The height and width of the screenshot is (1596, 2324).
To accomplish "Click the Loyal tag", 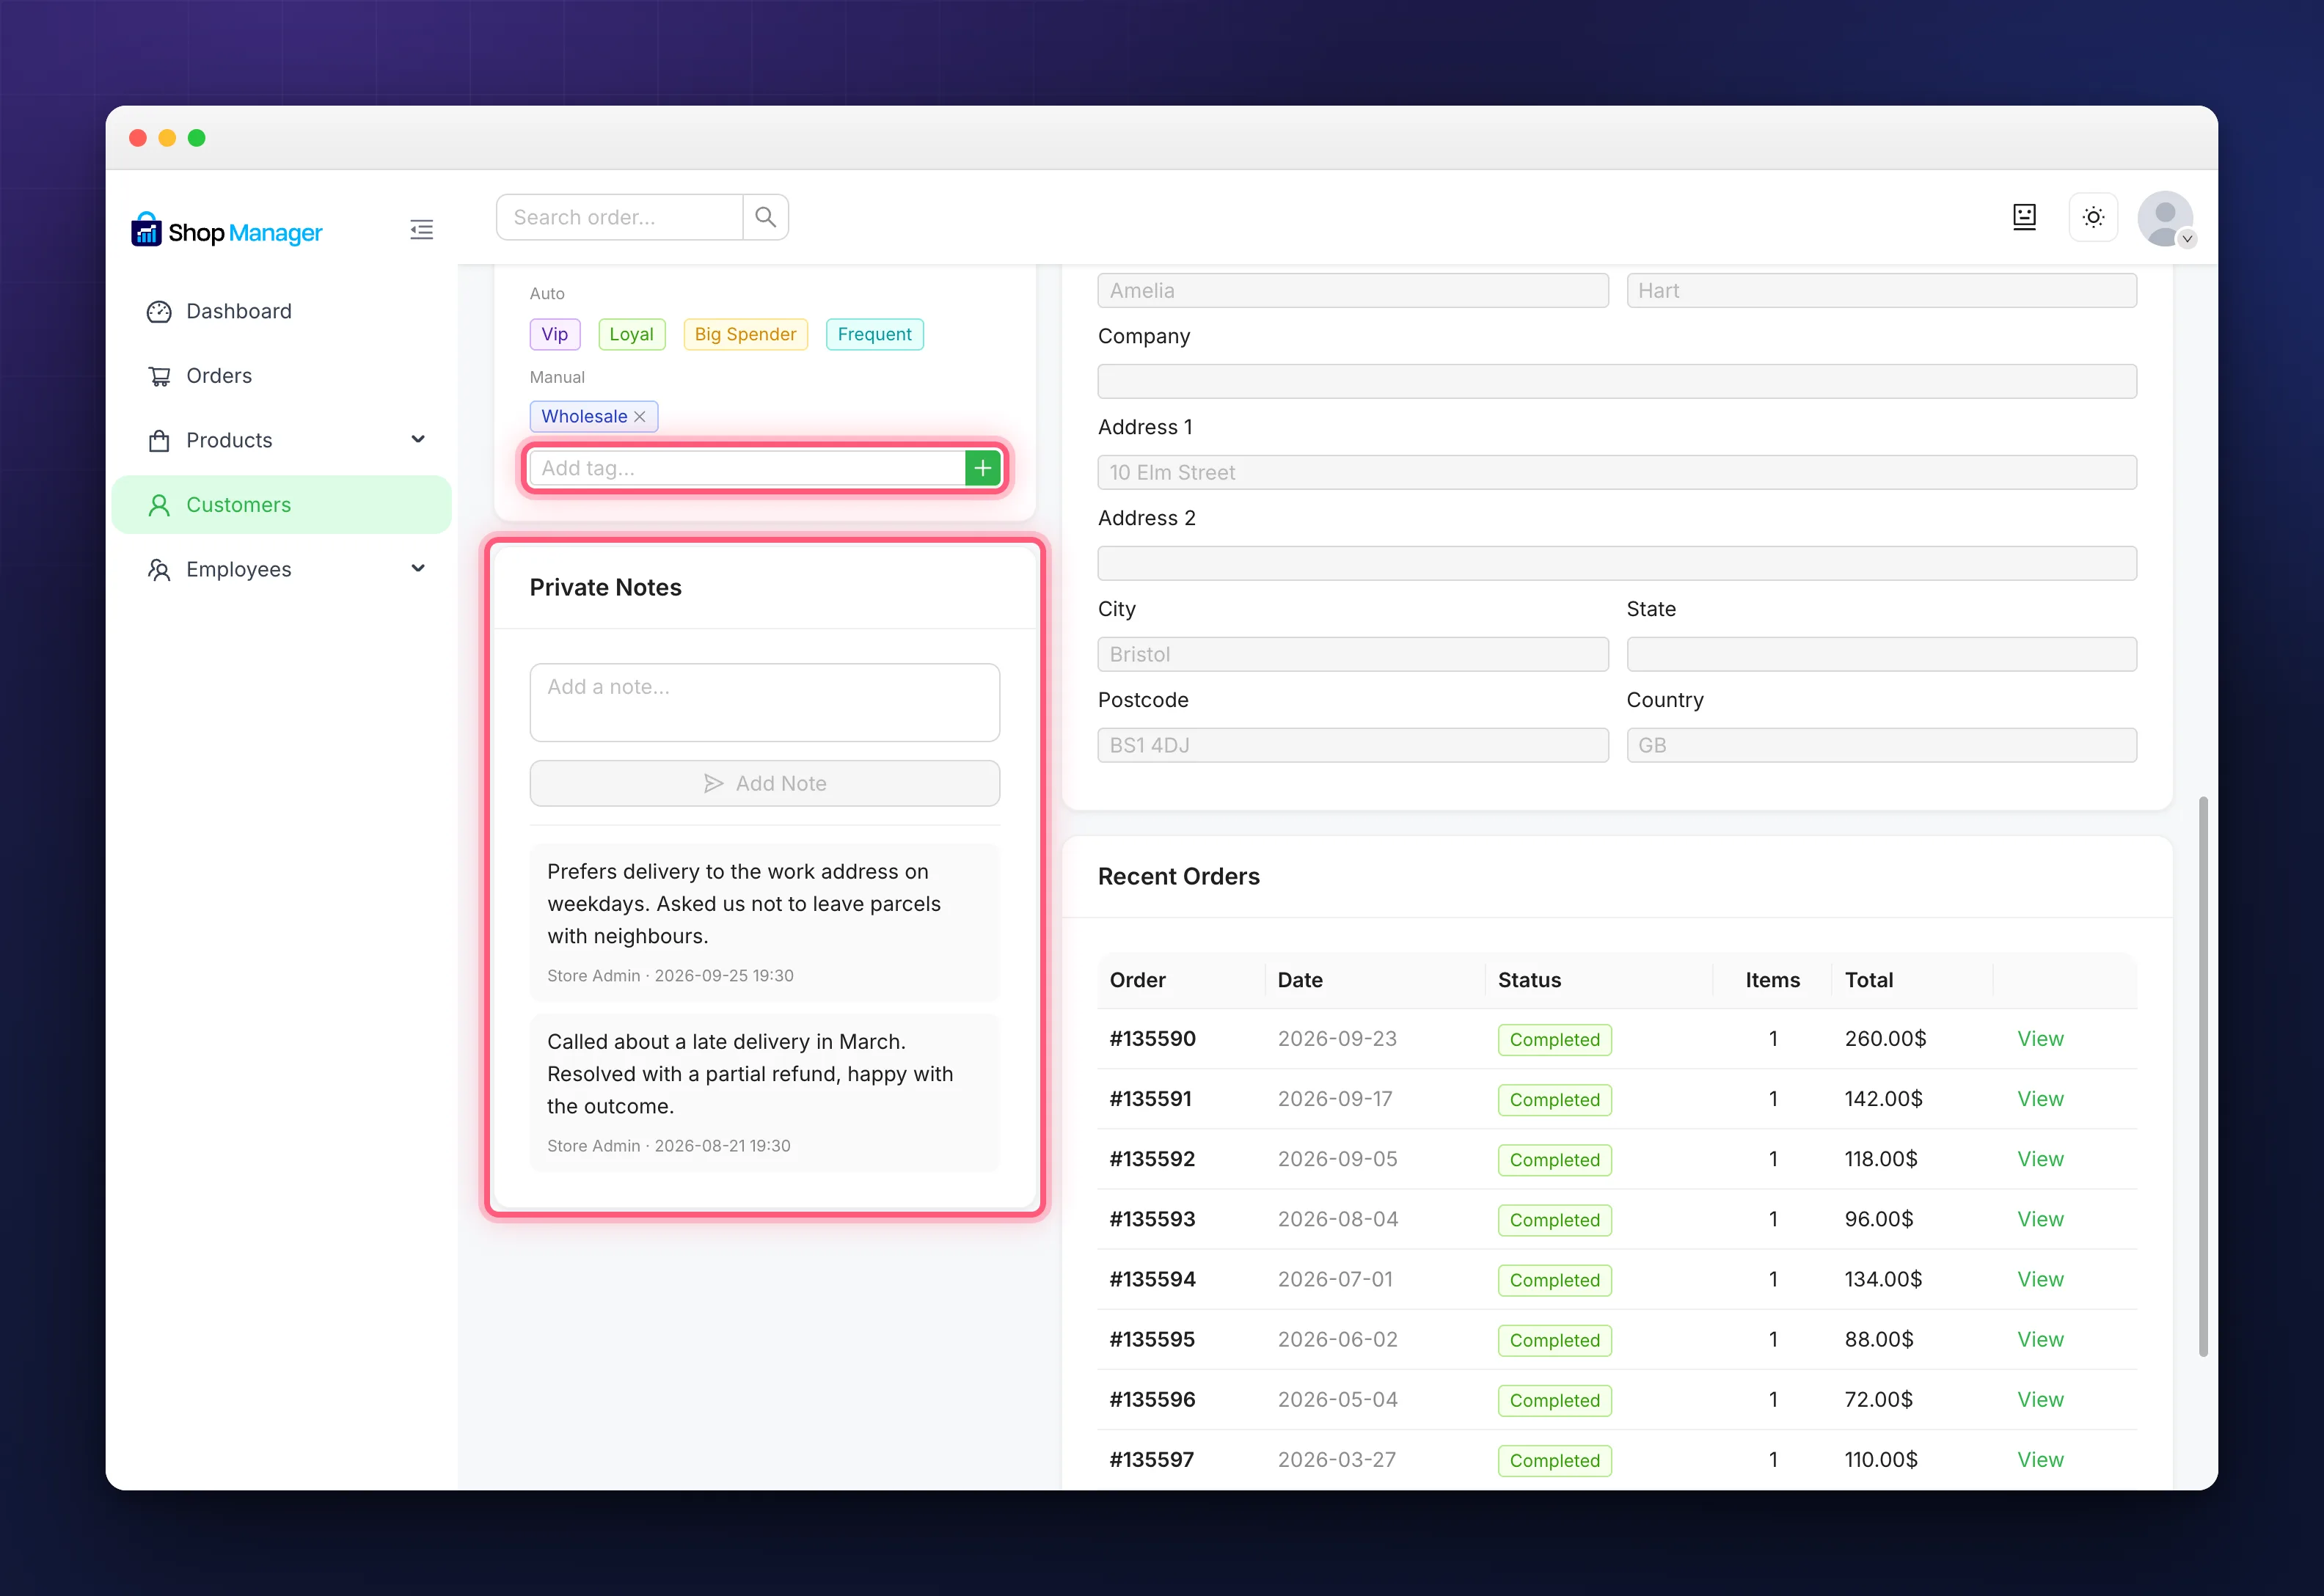I will pos(631,334).
